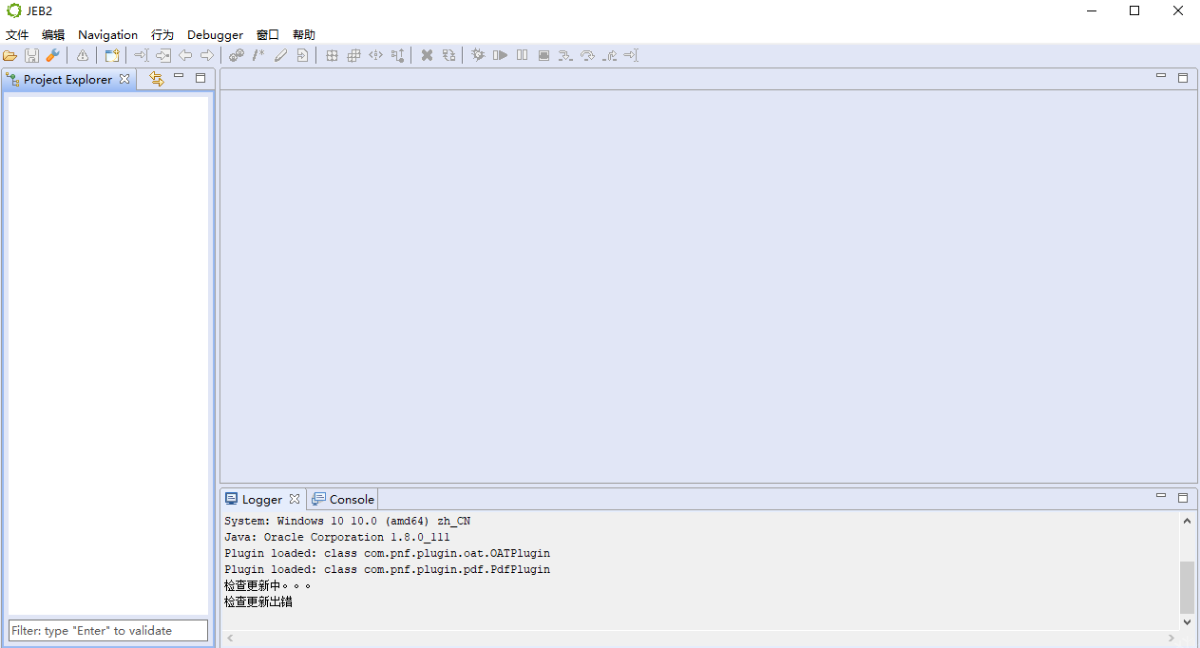Click the Navigate Forward right arrow
This screenshot has width=1200, height=648.
(x=207, y=56)
